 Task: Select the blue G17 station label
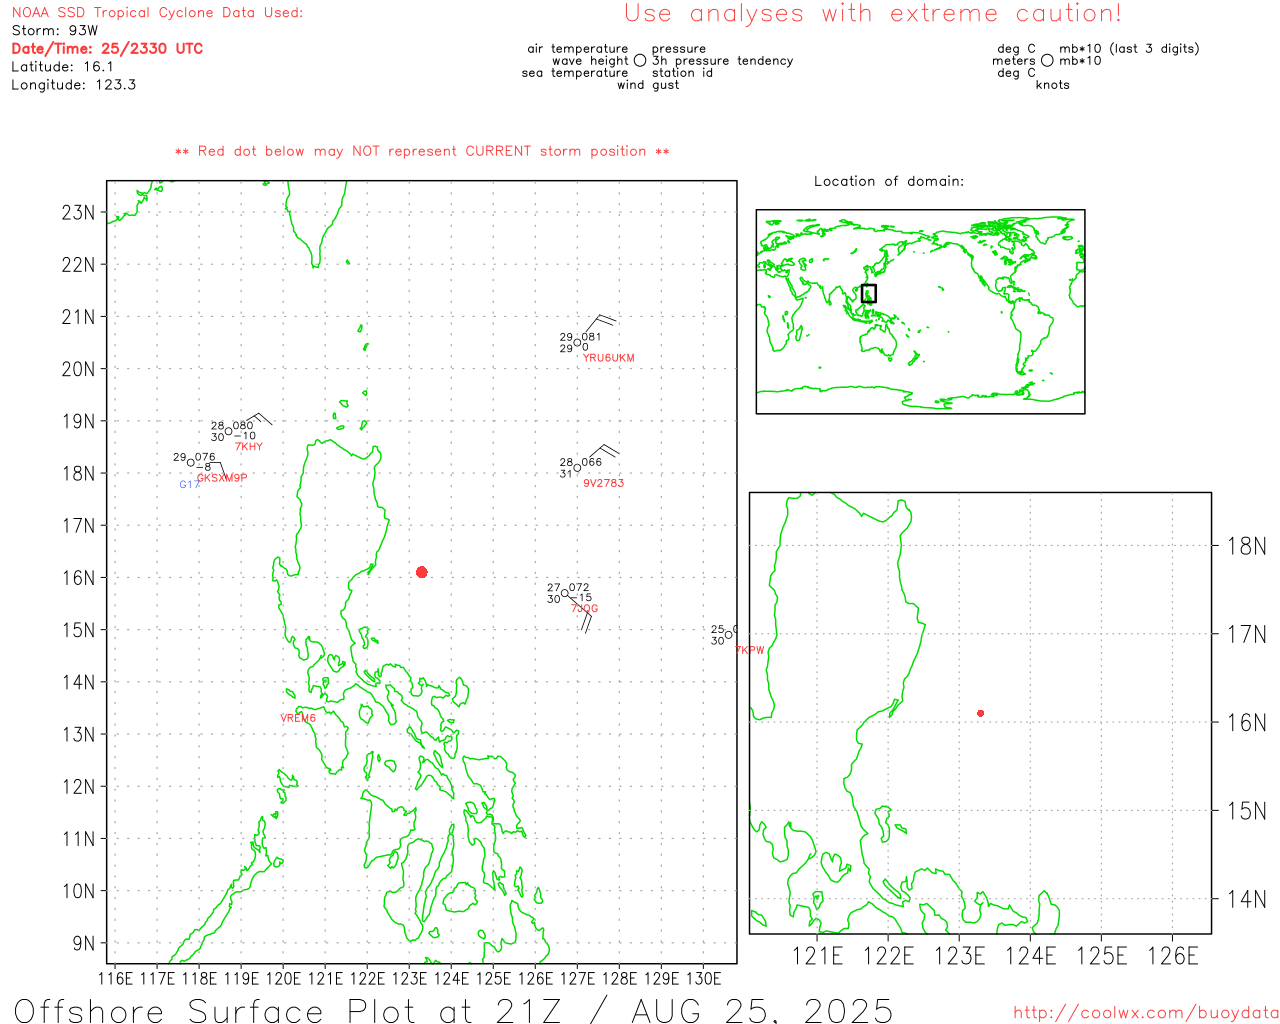coord(189,485)
